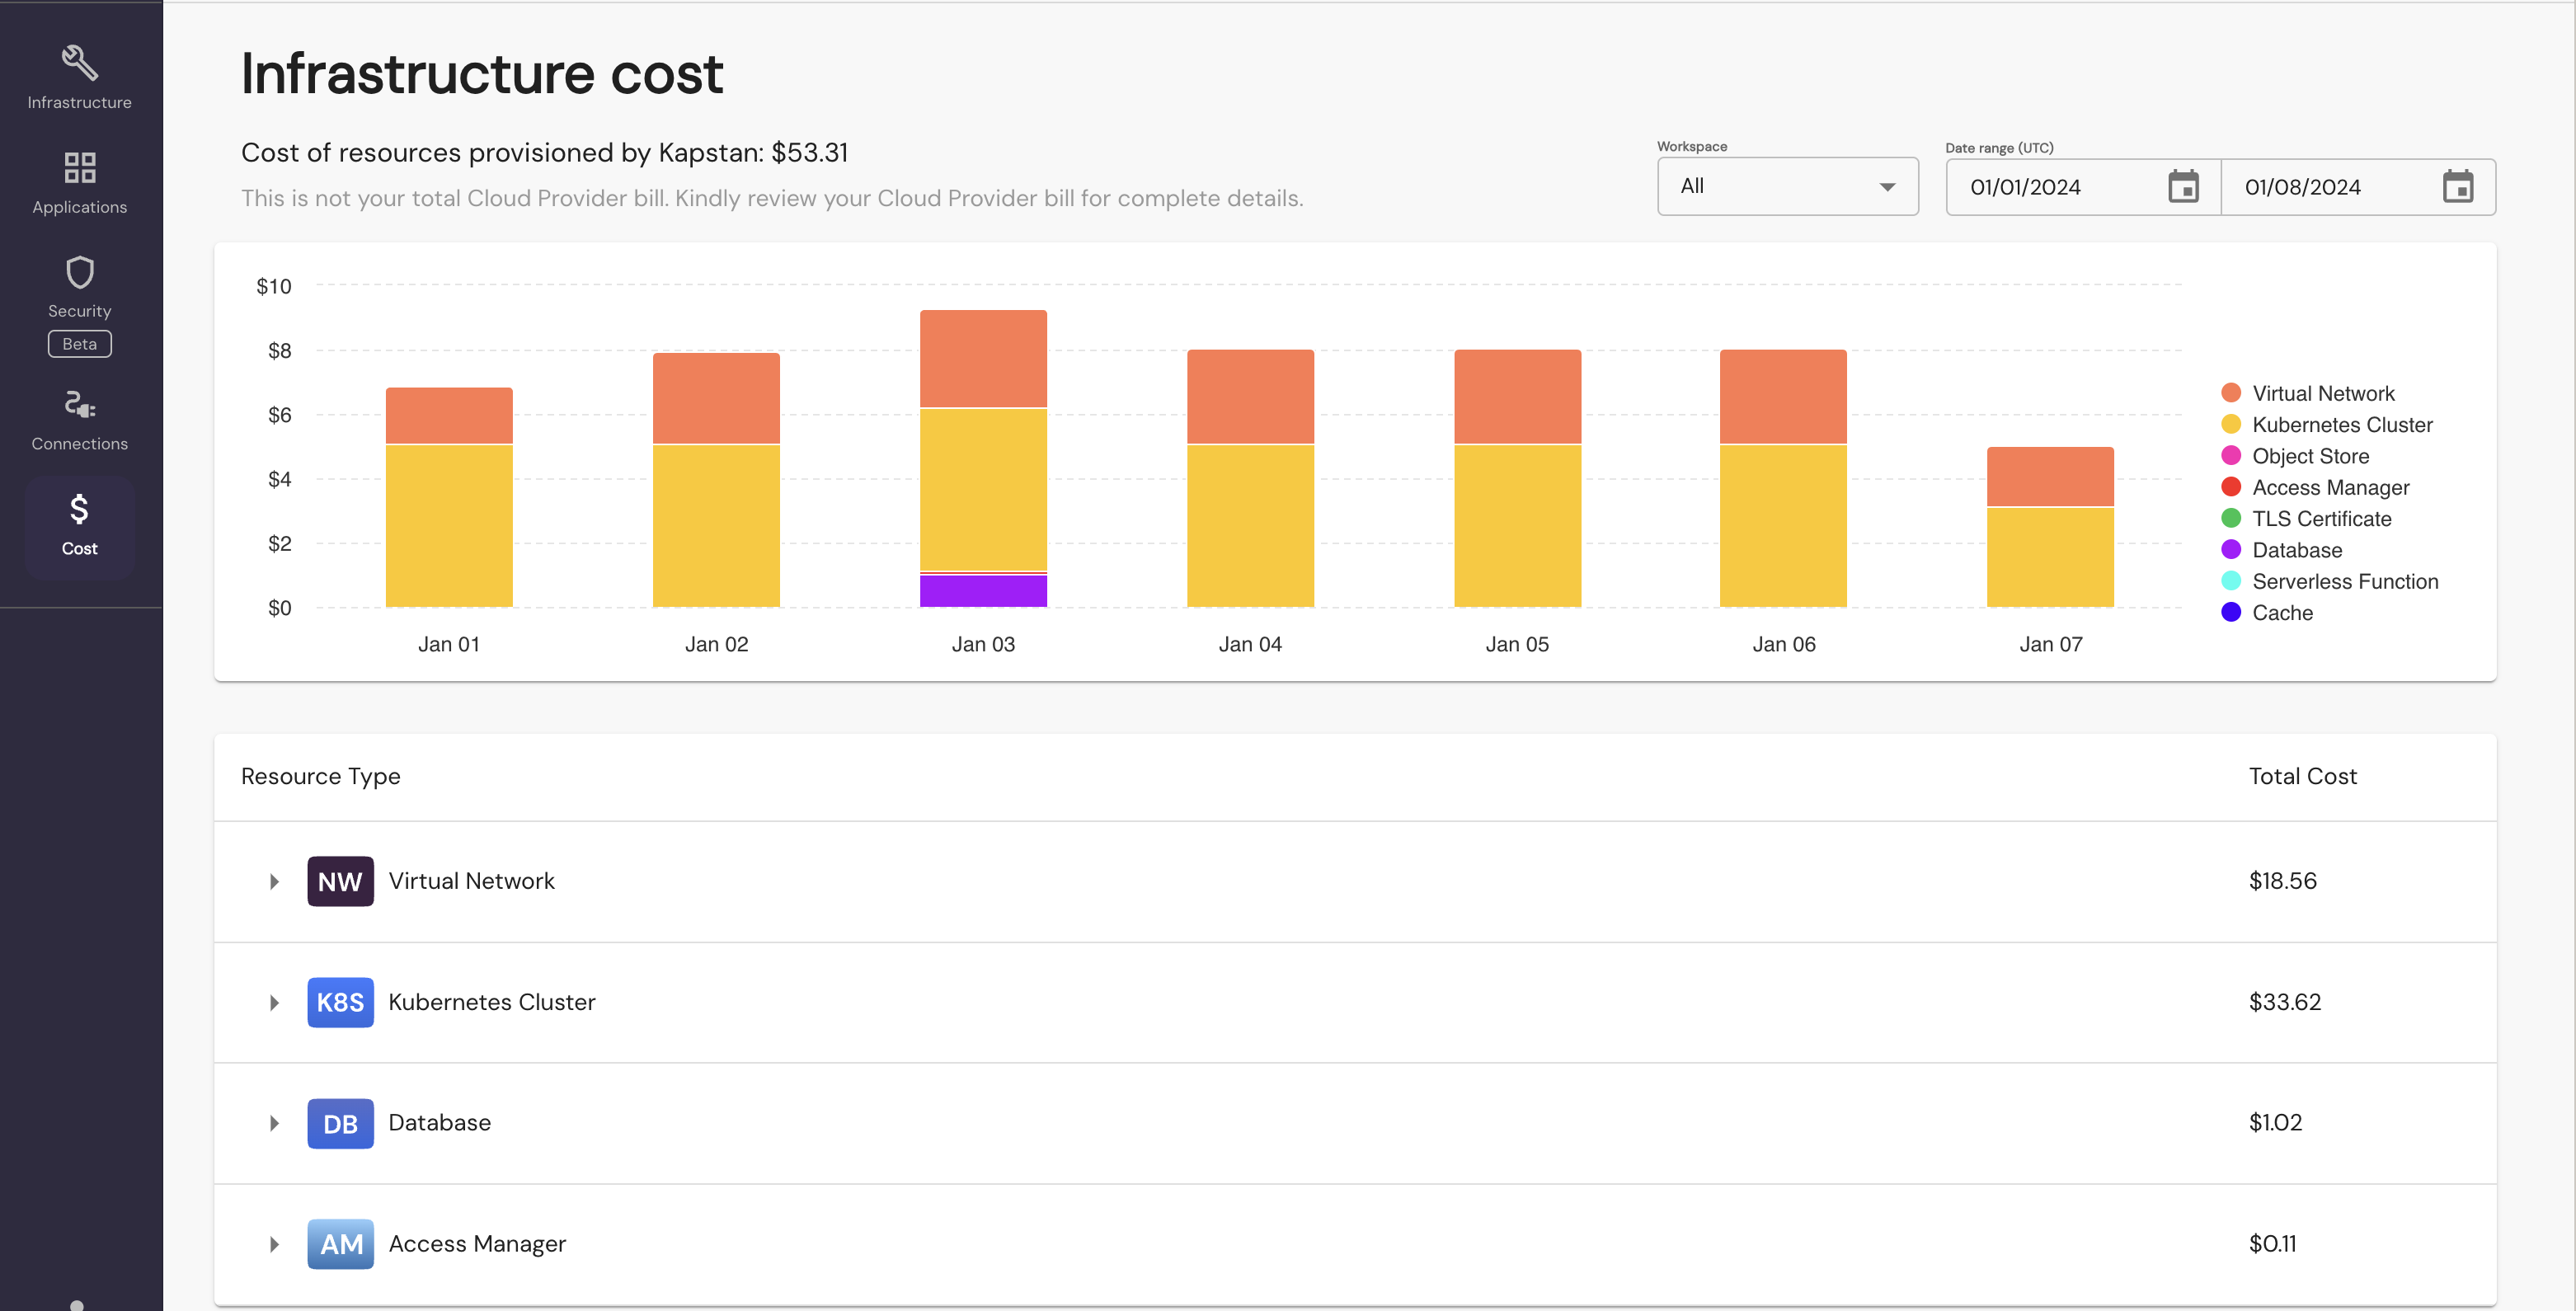Open Applications grid icon in sidebar
Screen dimensions: 2576x1311
[79, 168]
